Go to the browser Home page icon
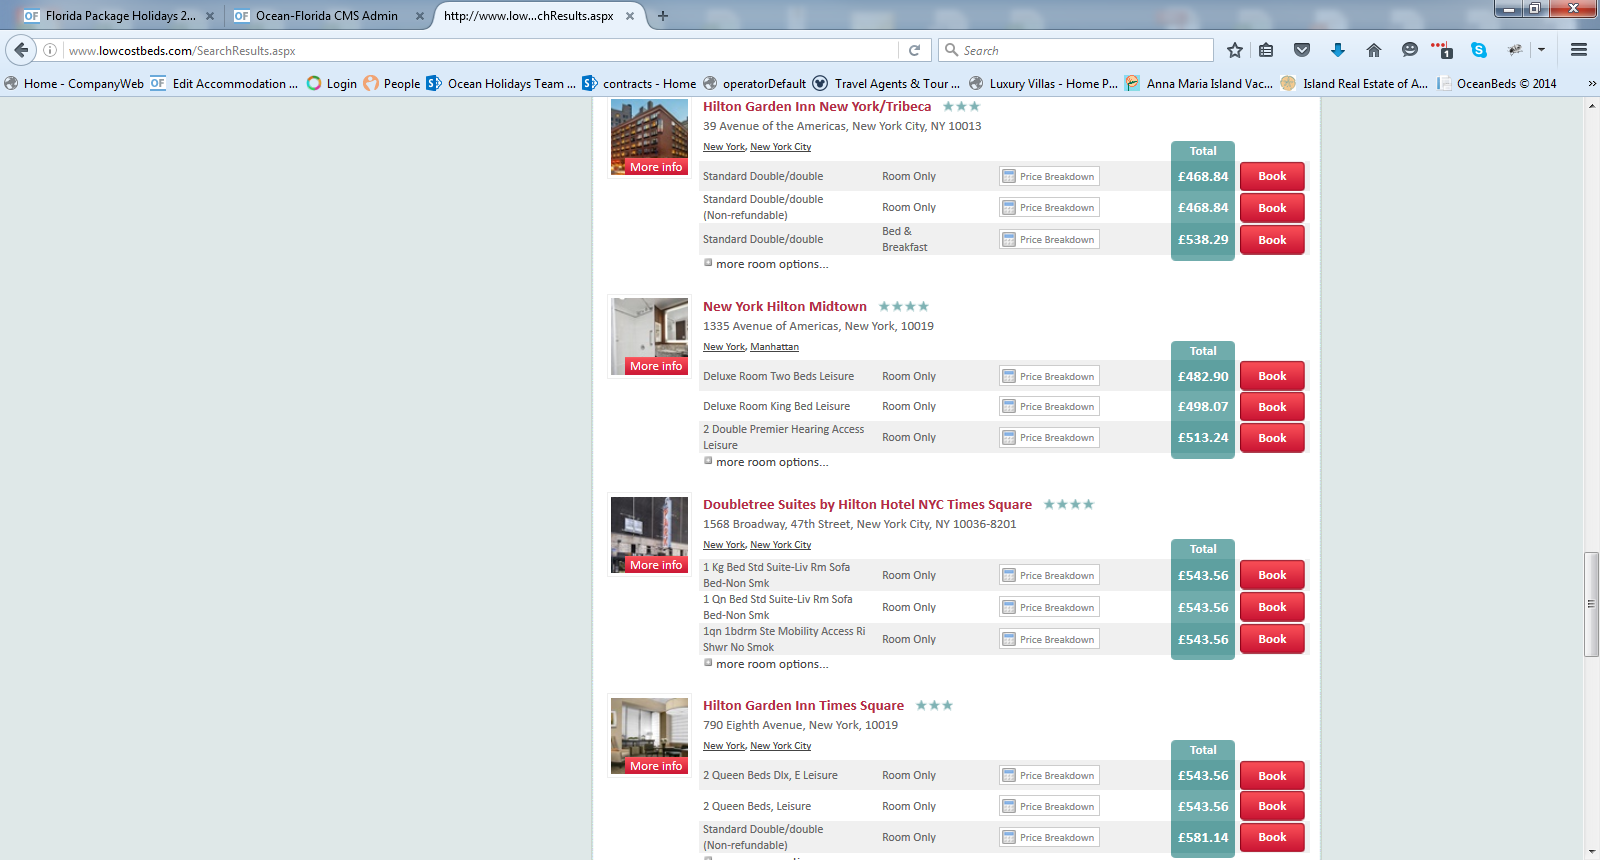Screen dimensions: 1600x860 click(1374, 50)
